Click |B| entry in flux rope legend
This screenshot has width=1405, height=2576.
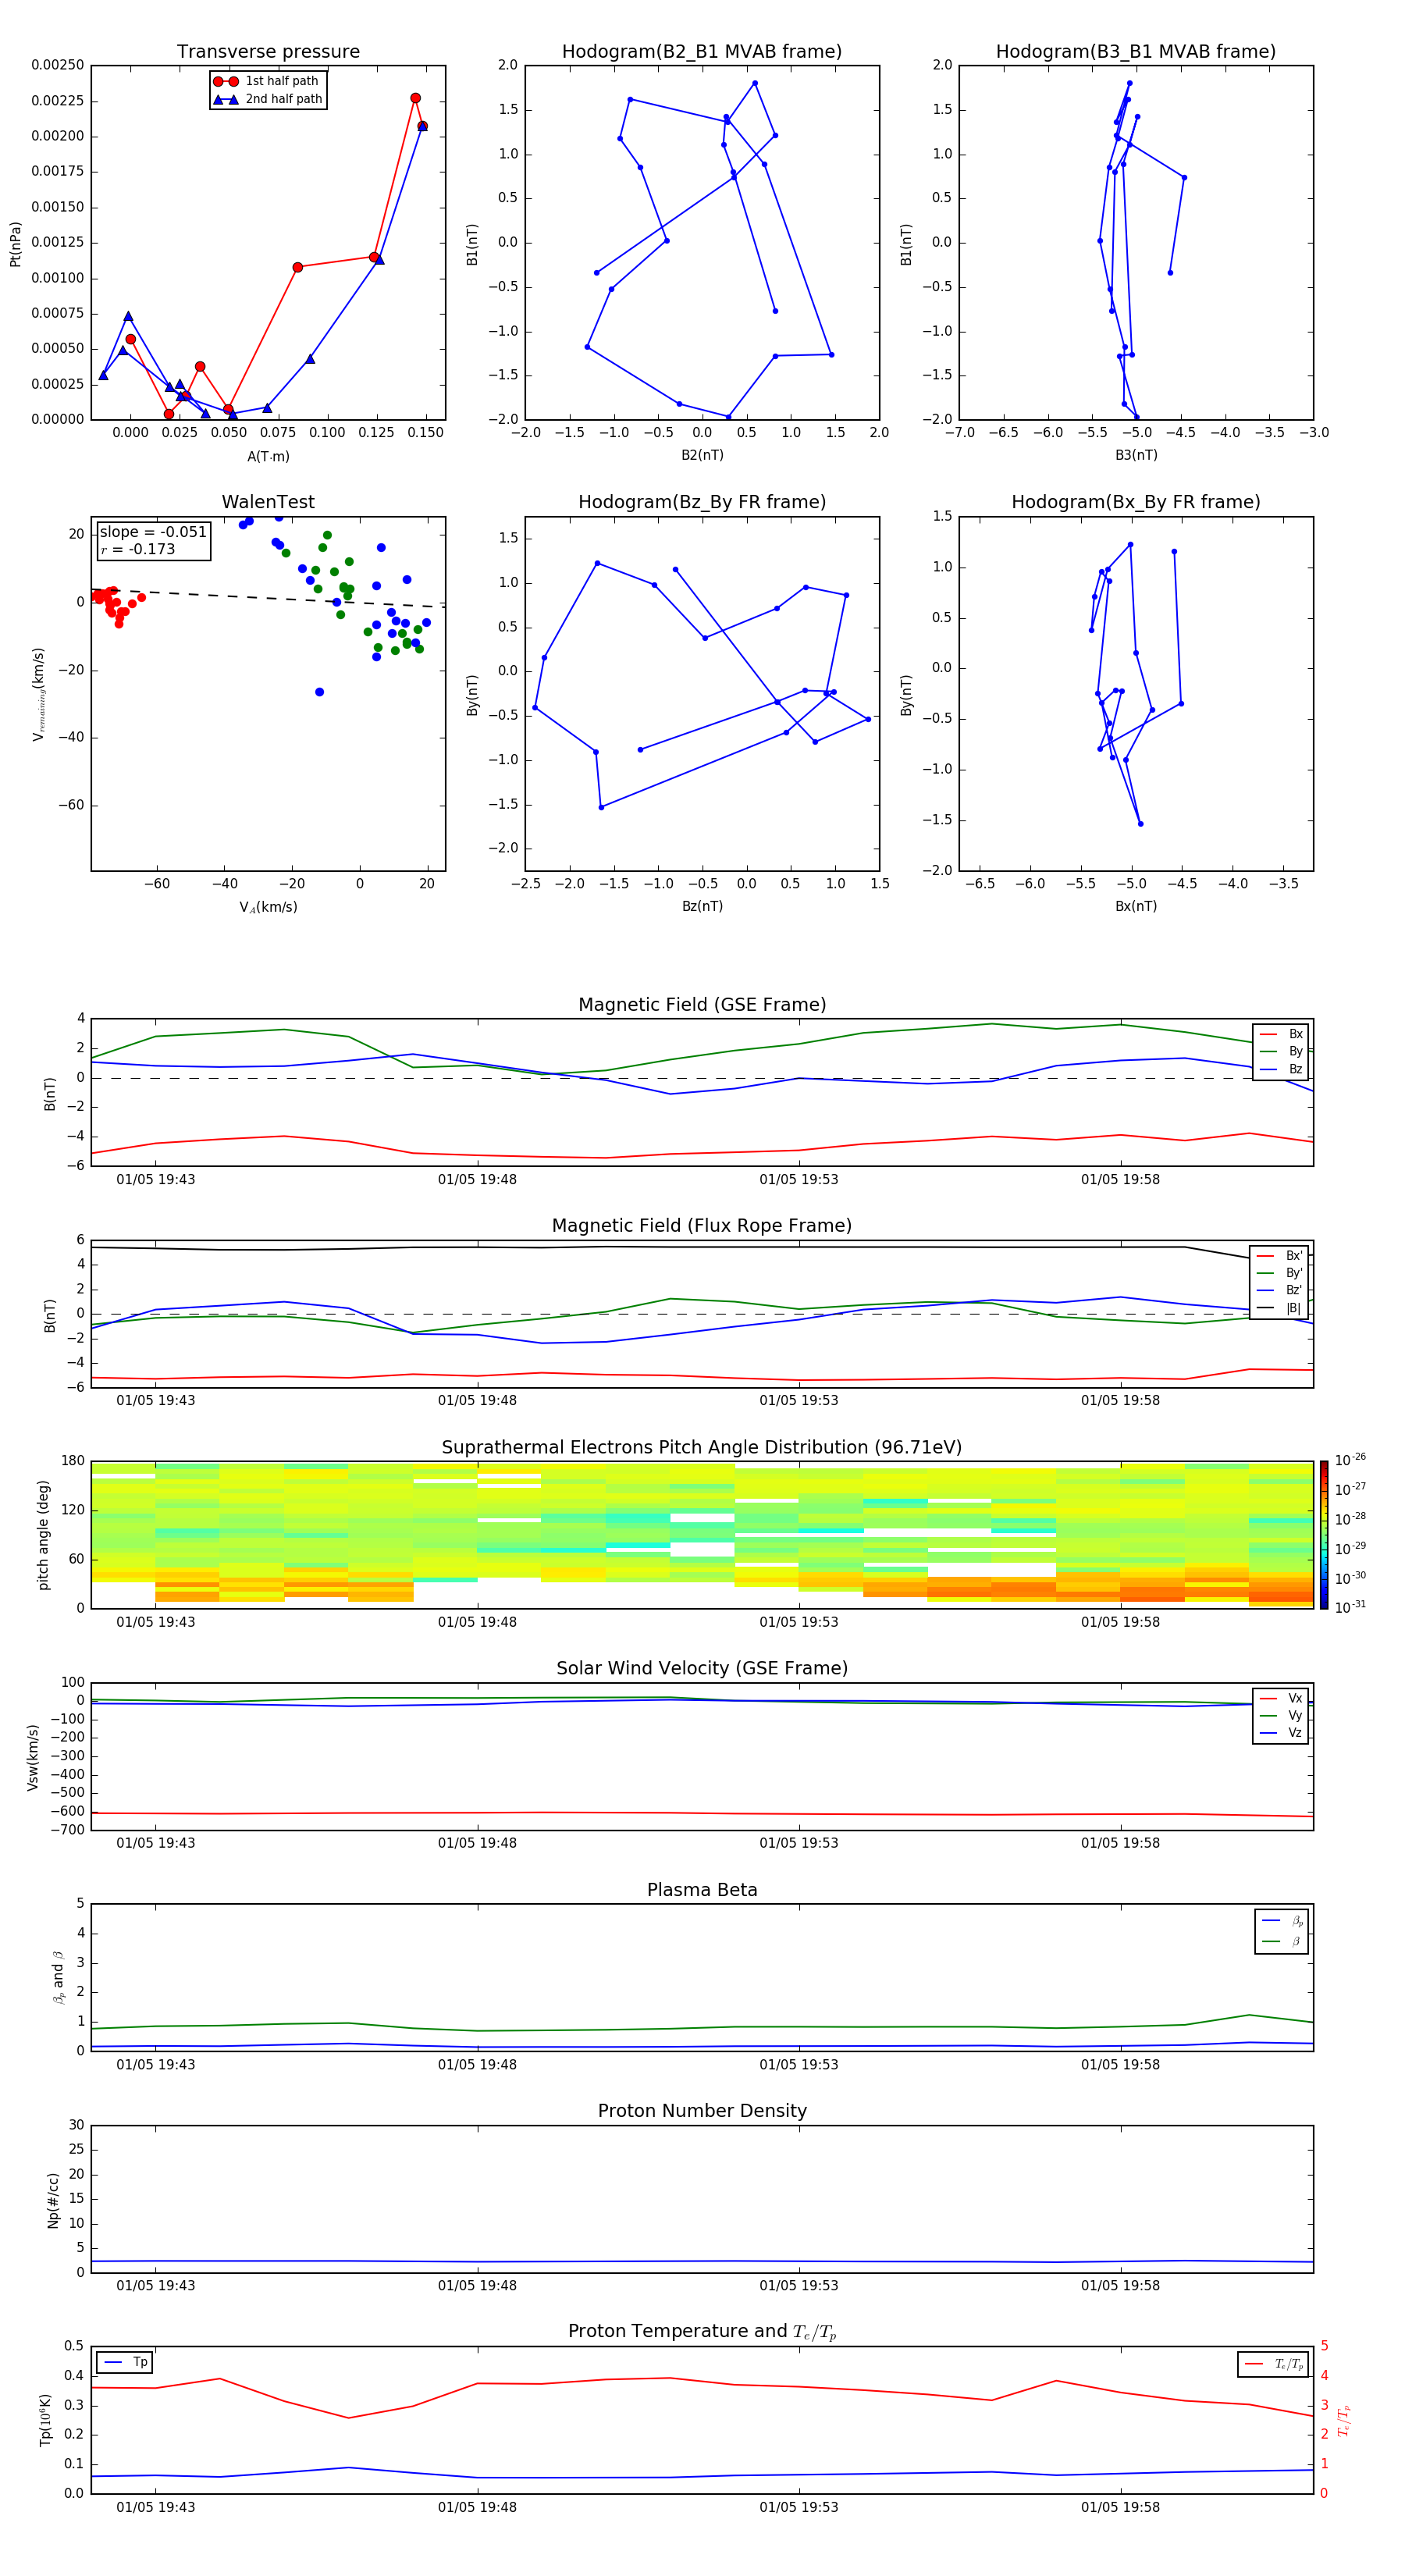pos(1279,1308)
